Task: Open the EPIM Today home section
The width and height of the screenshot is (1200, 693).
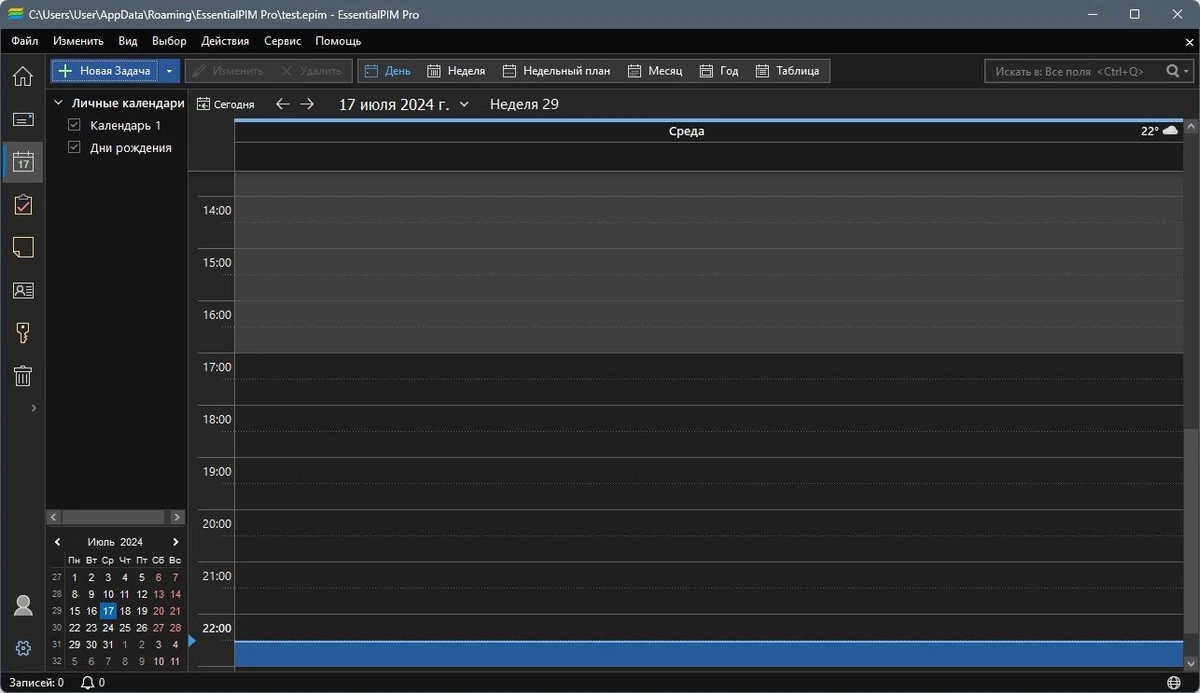Action: pyautogui.click(x=22, y=76)
